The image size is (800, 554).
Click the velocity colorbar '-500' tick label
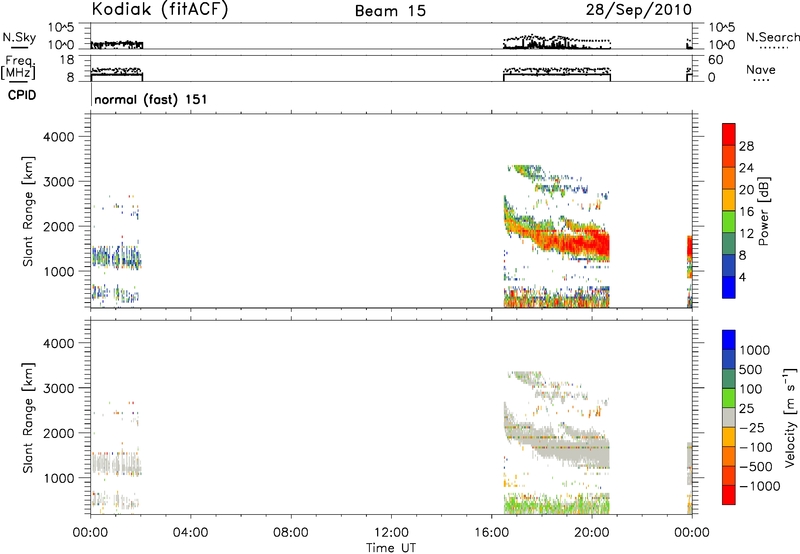pos(756,467)
